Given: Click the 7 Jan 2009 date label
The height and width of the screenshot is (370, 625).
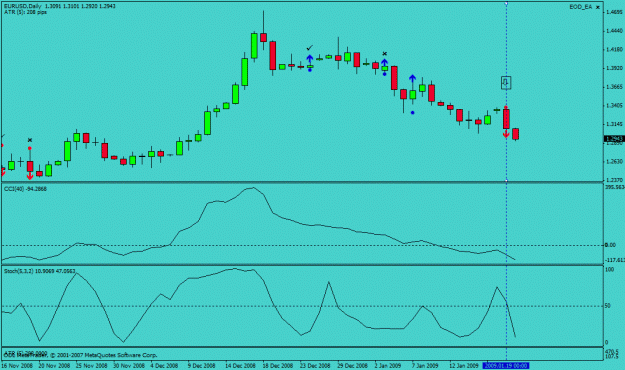Looking at the screenshot, I should [x=425, y=366].
